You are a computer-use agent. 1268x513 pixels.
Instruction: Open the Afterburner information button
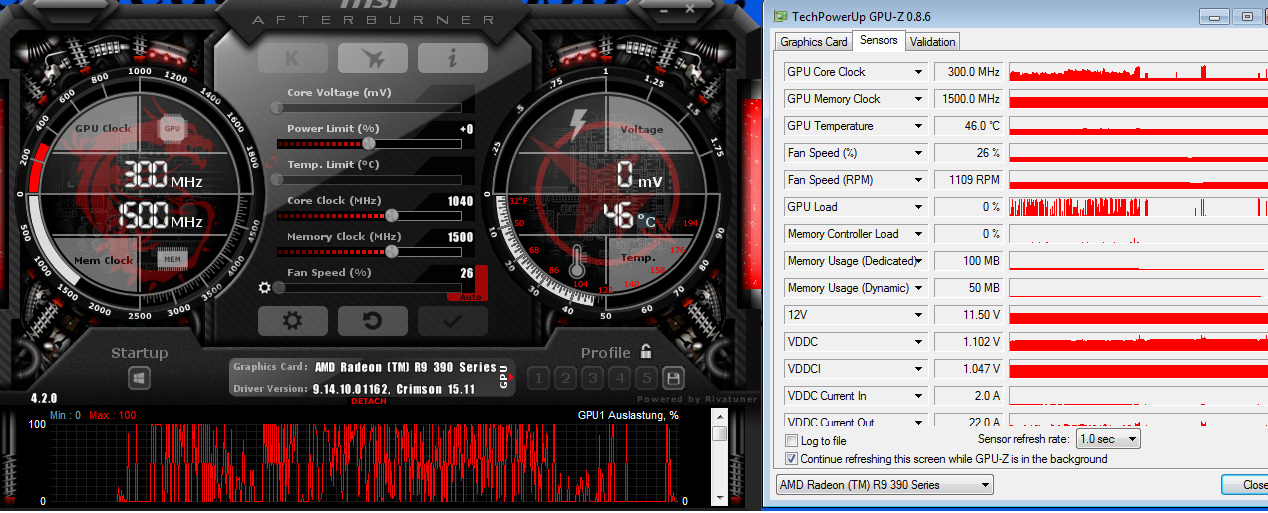pos(452,57)
